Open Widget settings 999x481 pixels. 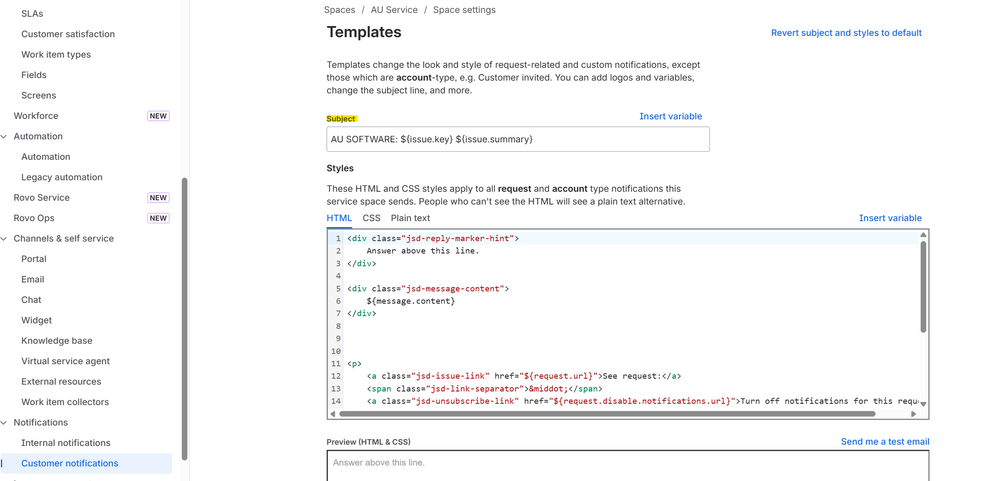tap(36, 320)
